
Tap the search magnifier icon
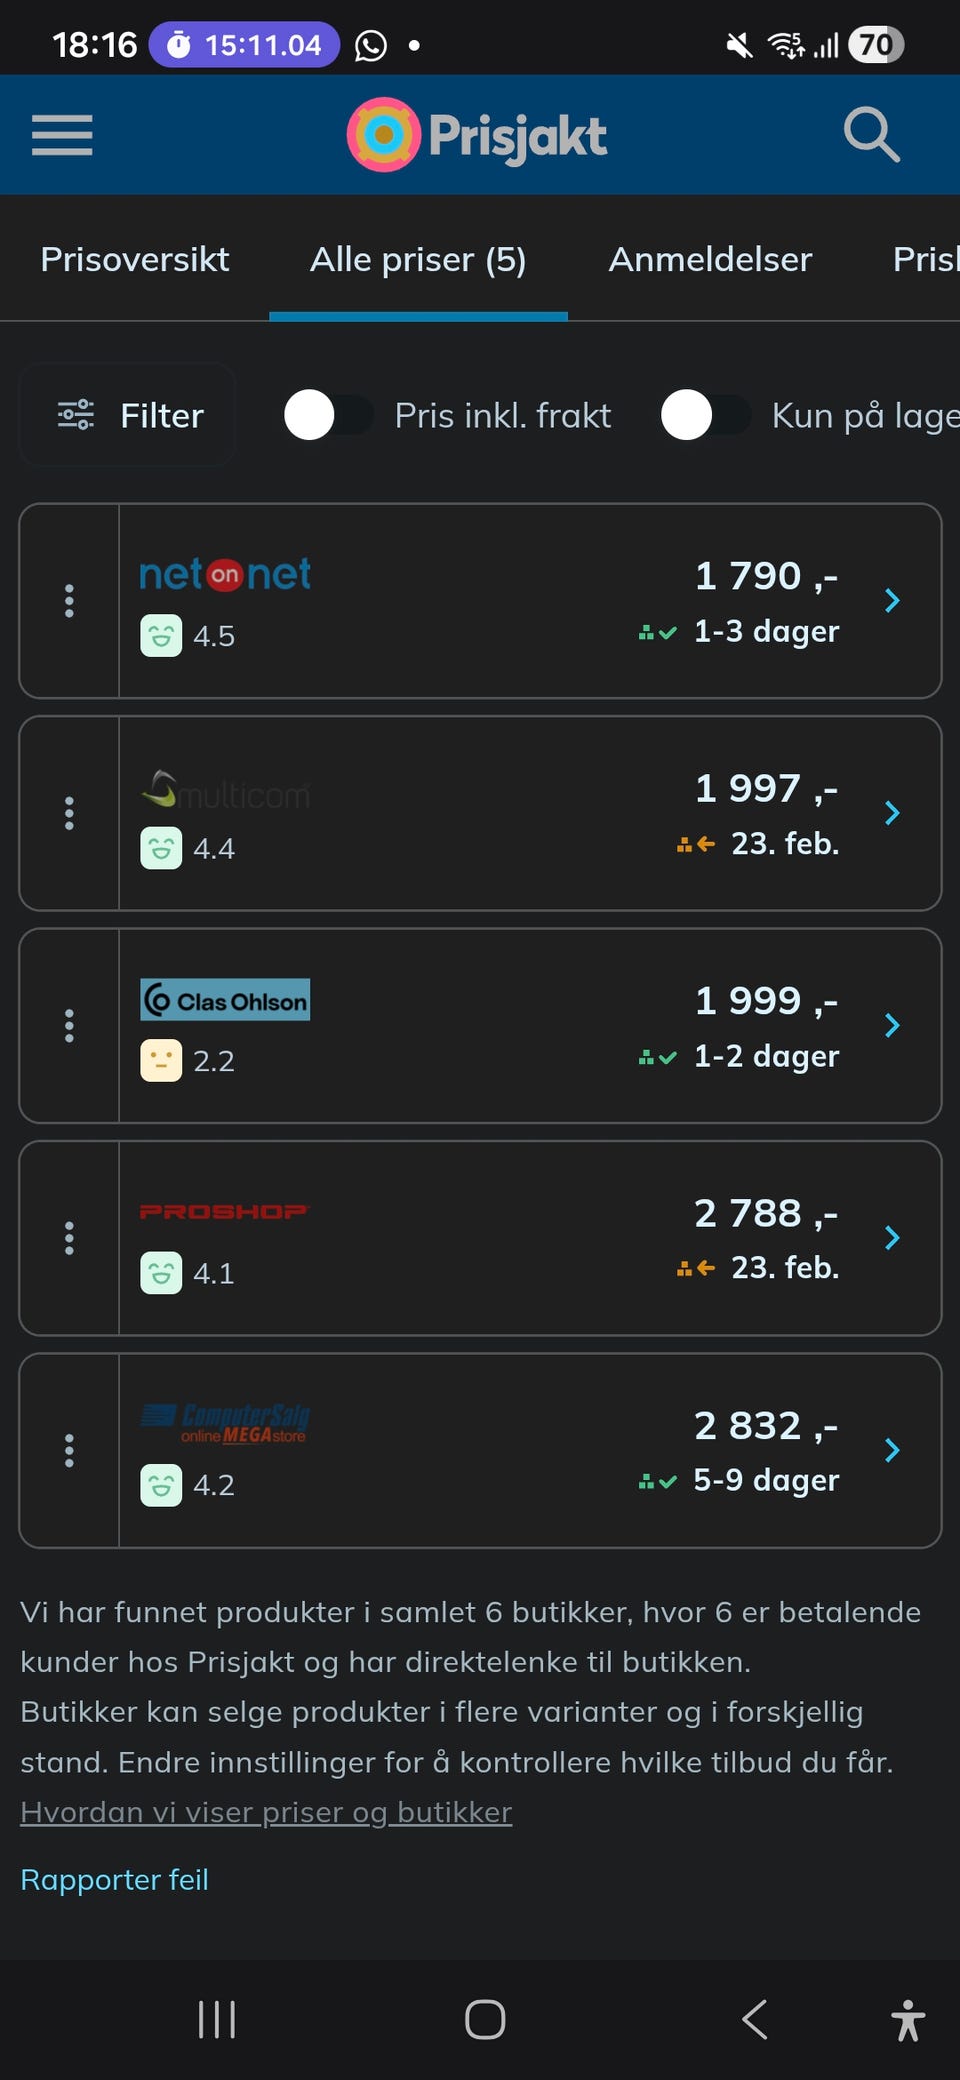coord(872,135)
